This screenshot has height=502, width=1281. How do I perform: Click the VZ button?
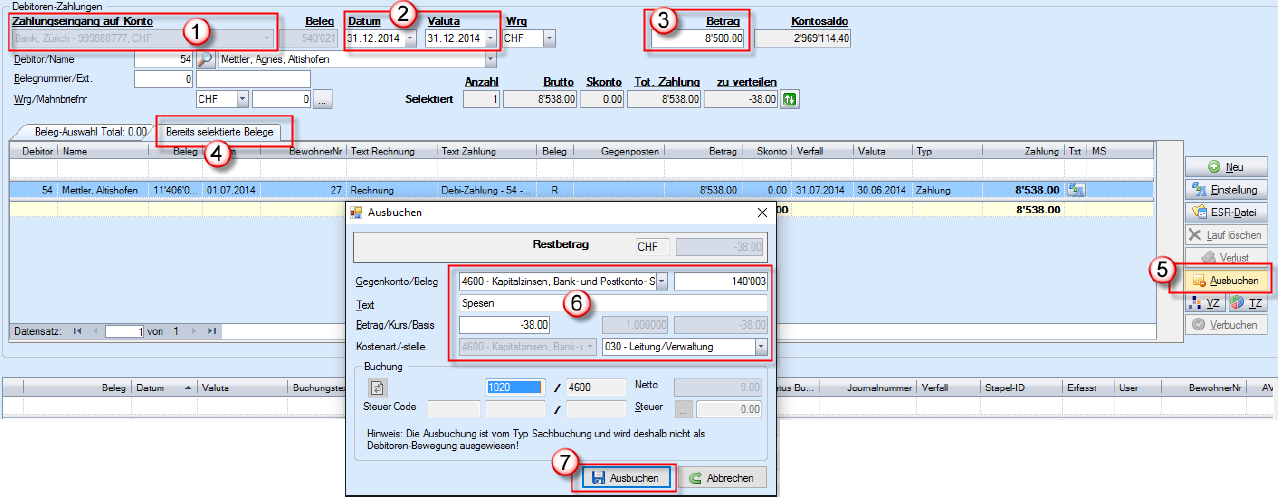point(1204,303)
